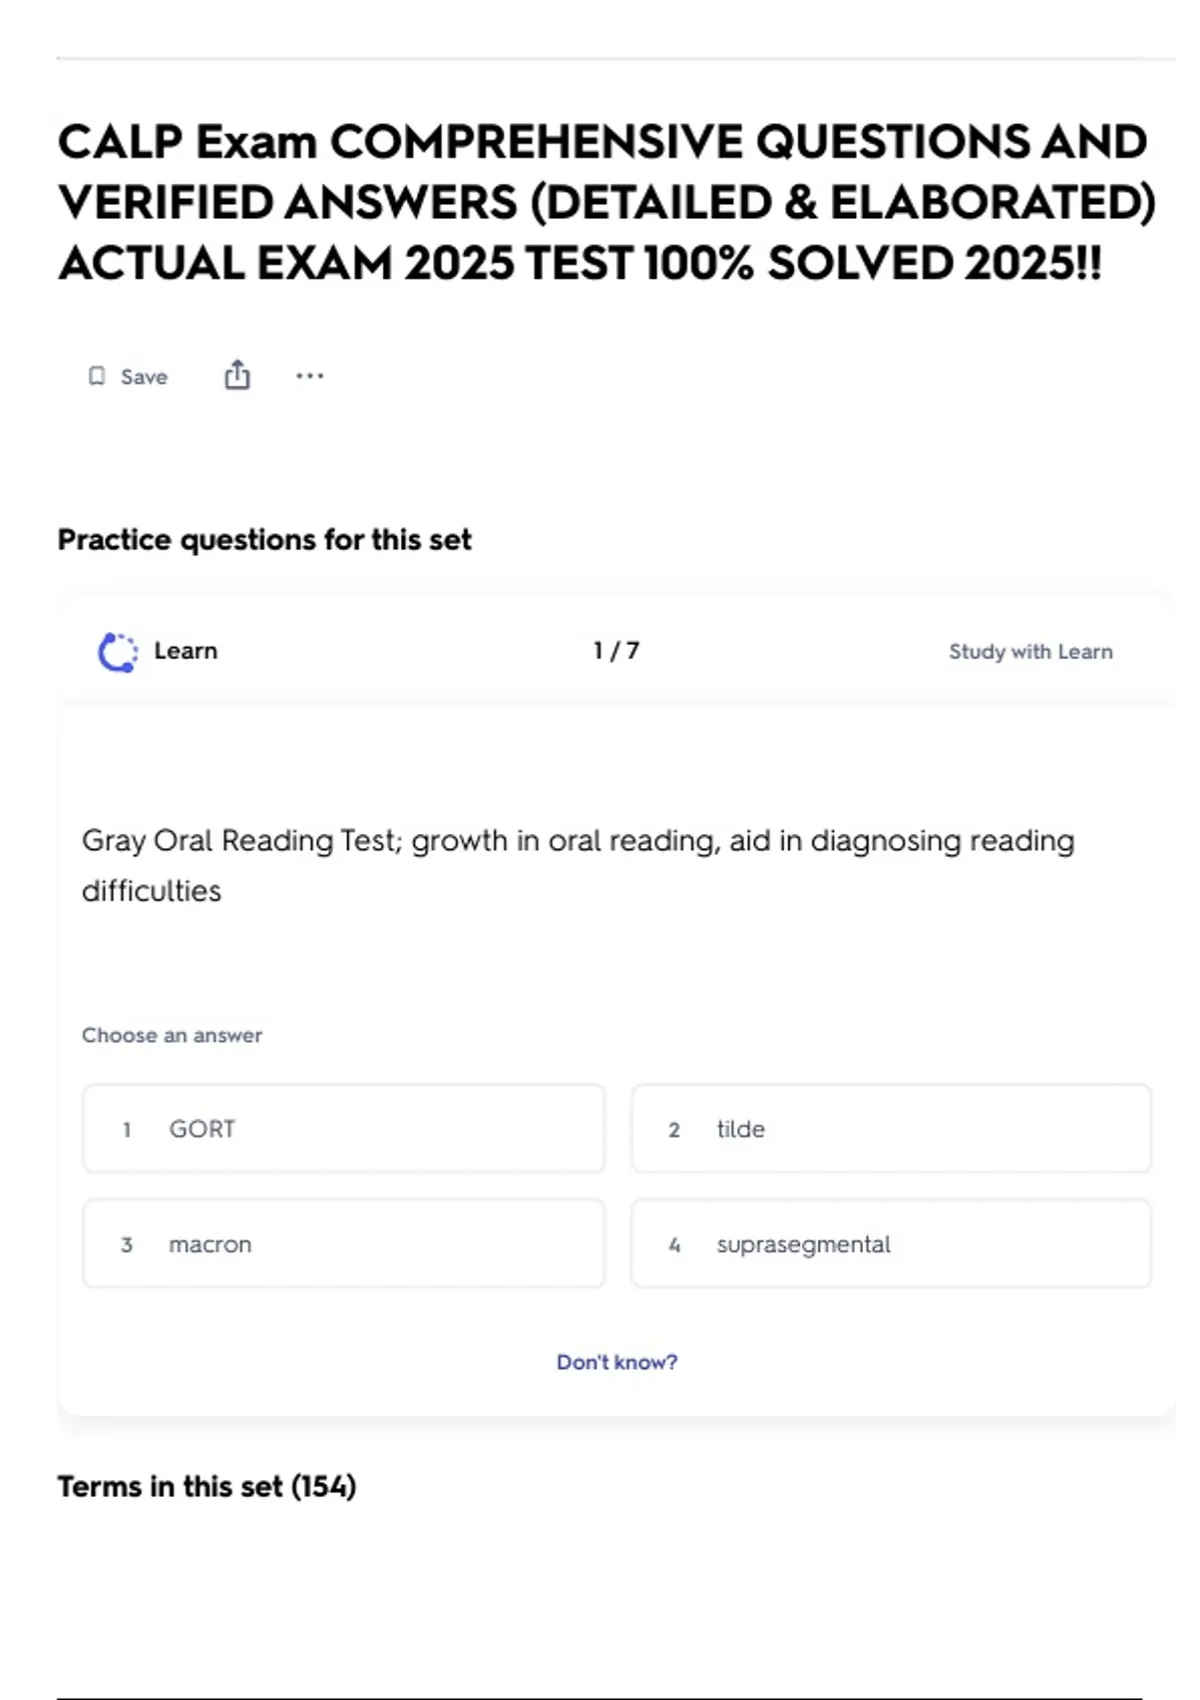This screenshot has height=1700, width=1200.
Task: Click the number 4 beside suprasegmental
Action: point(674,1245)
